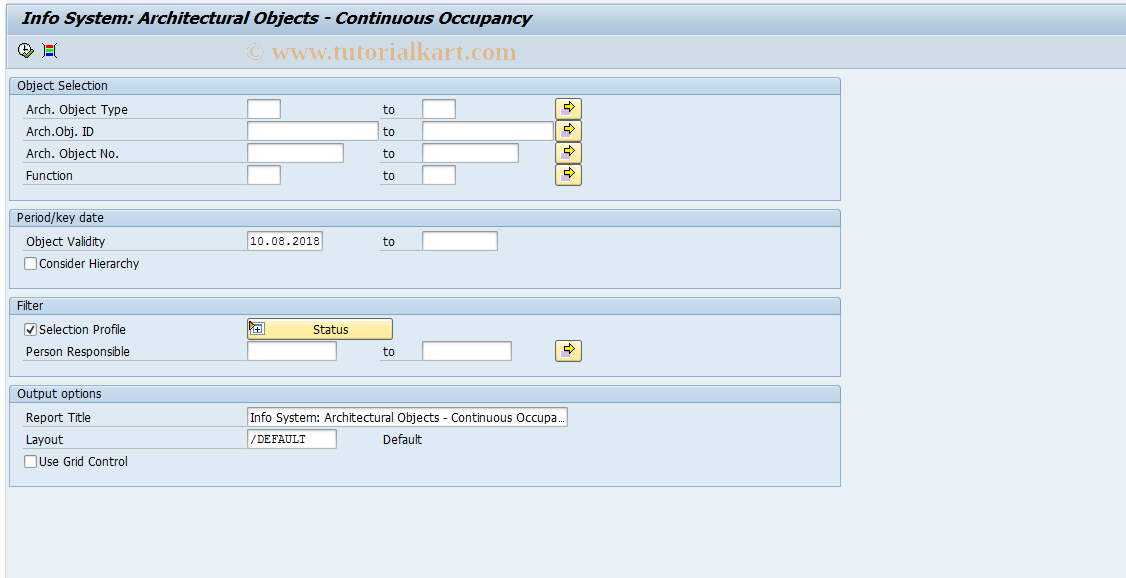
Task: Click the Arch. Object No. to field
Action: point(470,153)
